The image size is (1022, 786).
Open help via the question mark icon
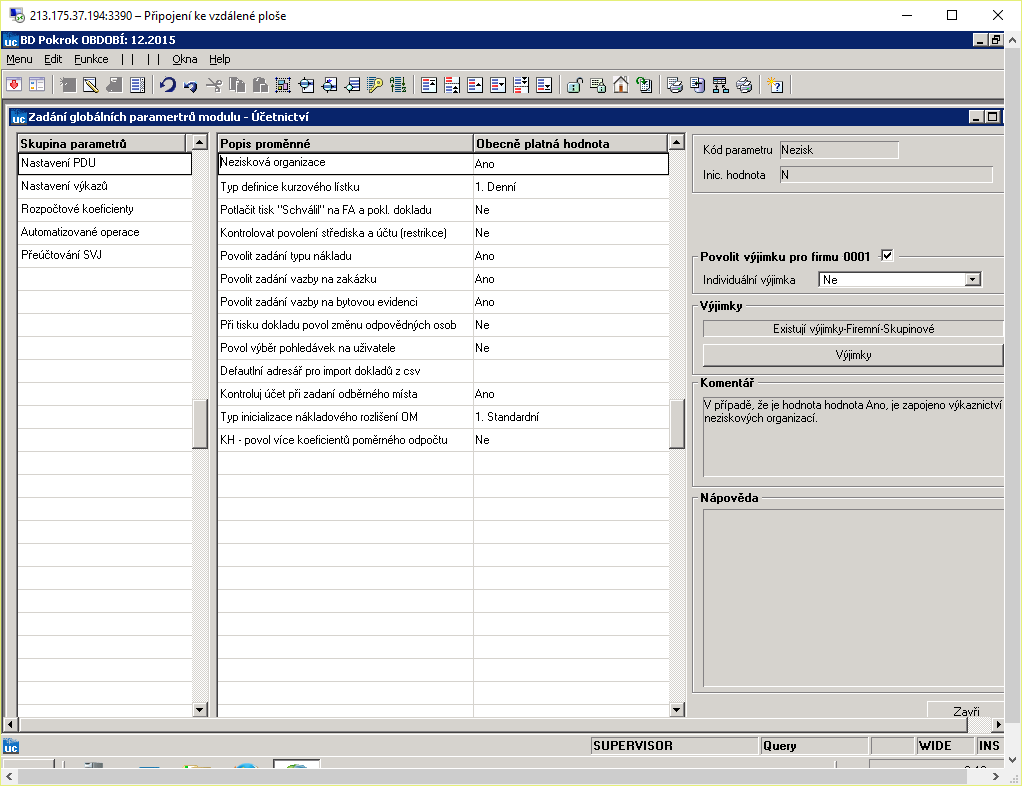coord(775,85)
